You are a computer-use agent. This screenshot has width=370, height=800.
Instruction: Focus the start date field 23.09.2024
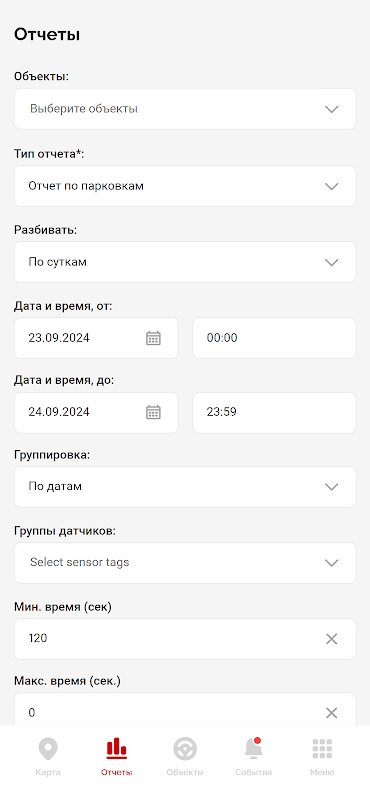(x=96, y=338)
